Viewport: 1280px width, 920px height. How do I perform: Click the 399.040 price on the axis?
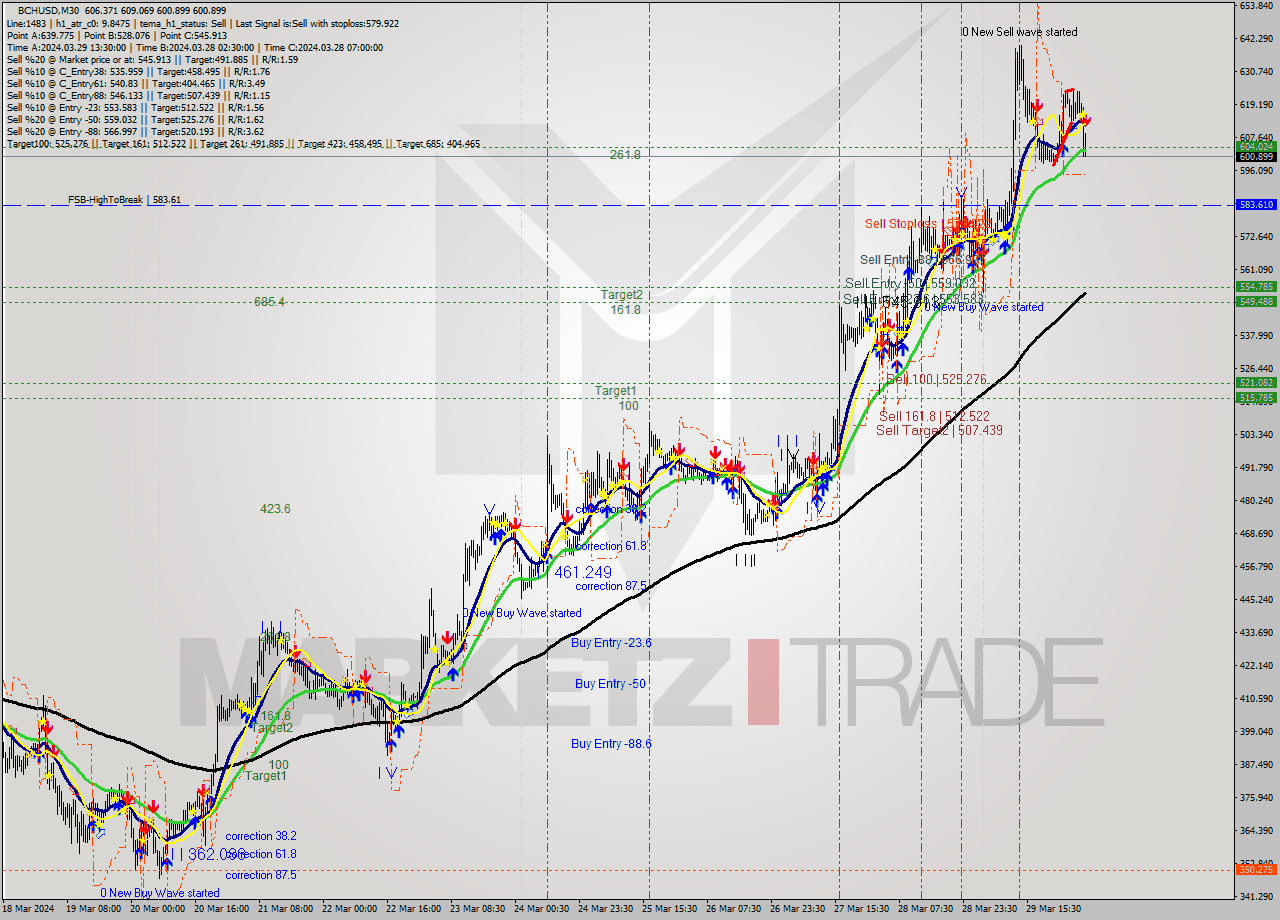pos(1256,731)
